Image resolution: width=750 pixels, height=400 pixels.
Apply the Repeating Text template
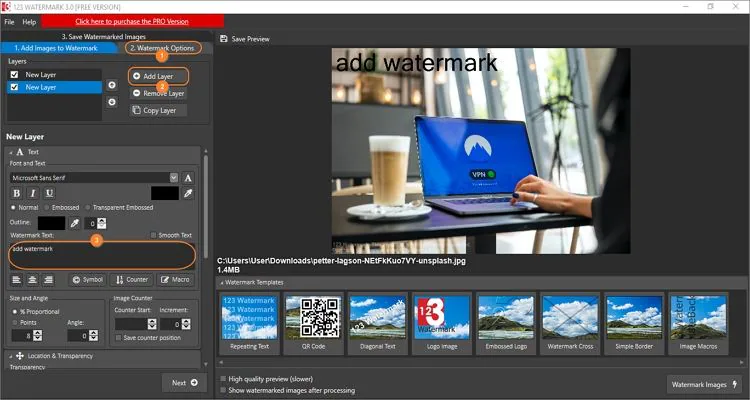(250, 323)
